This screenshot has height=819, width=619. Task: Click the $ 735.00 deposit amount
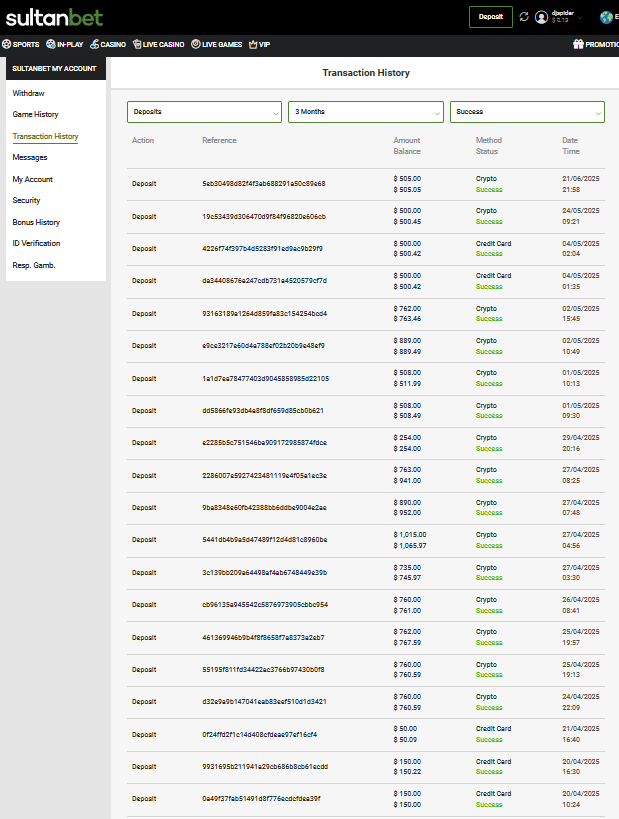tap(407, 567)
